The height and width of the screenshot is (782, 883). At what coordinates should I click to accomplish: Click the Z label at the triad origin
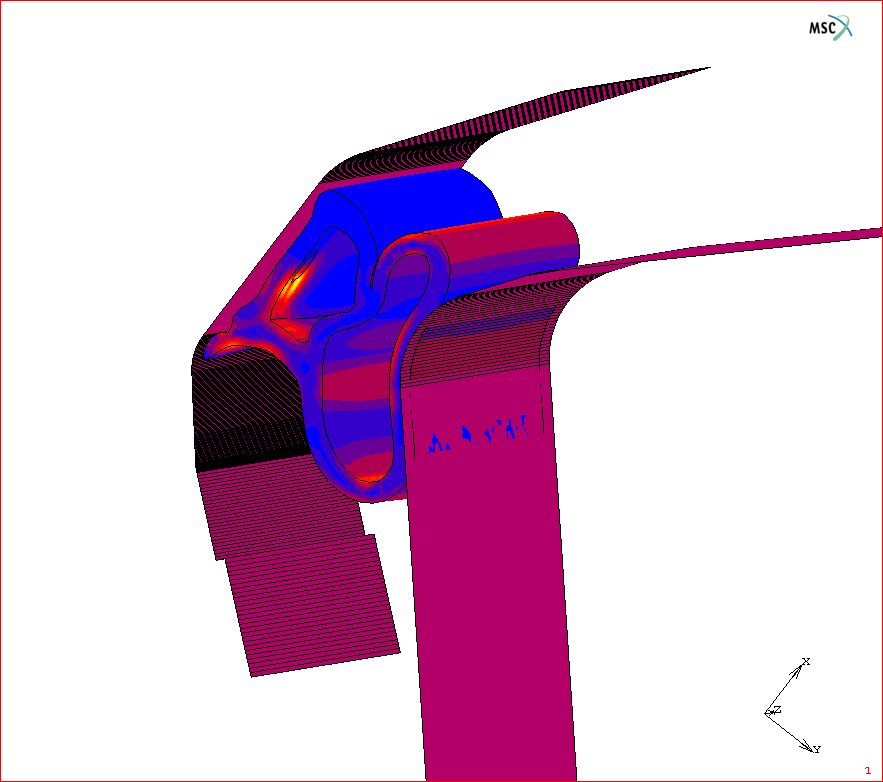[776, 710]
